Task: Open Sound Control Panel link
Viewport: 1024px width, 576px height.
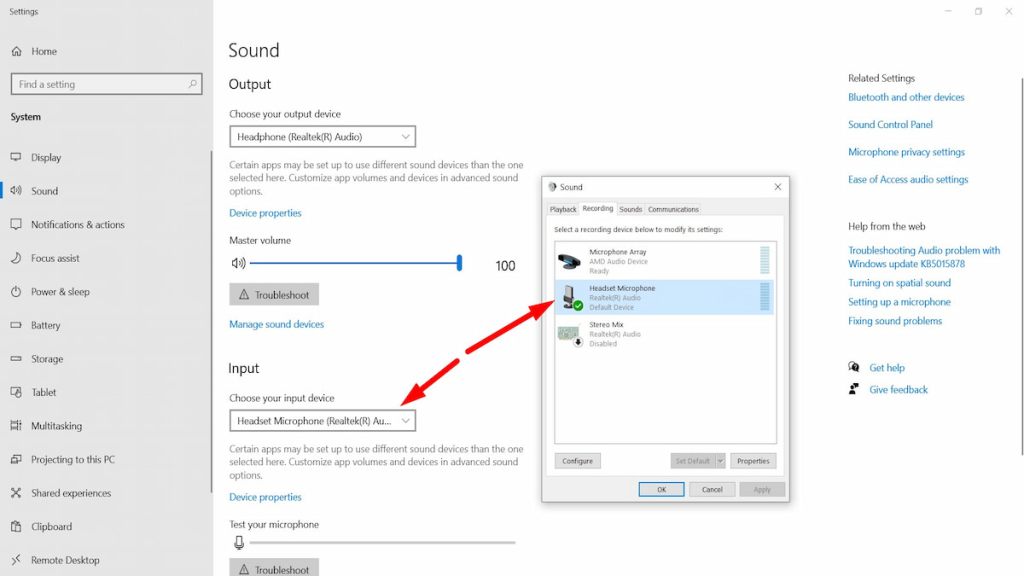Action: point(890,124)
